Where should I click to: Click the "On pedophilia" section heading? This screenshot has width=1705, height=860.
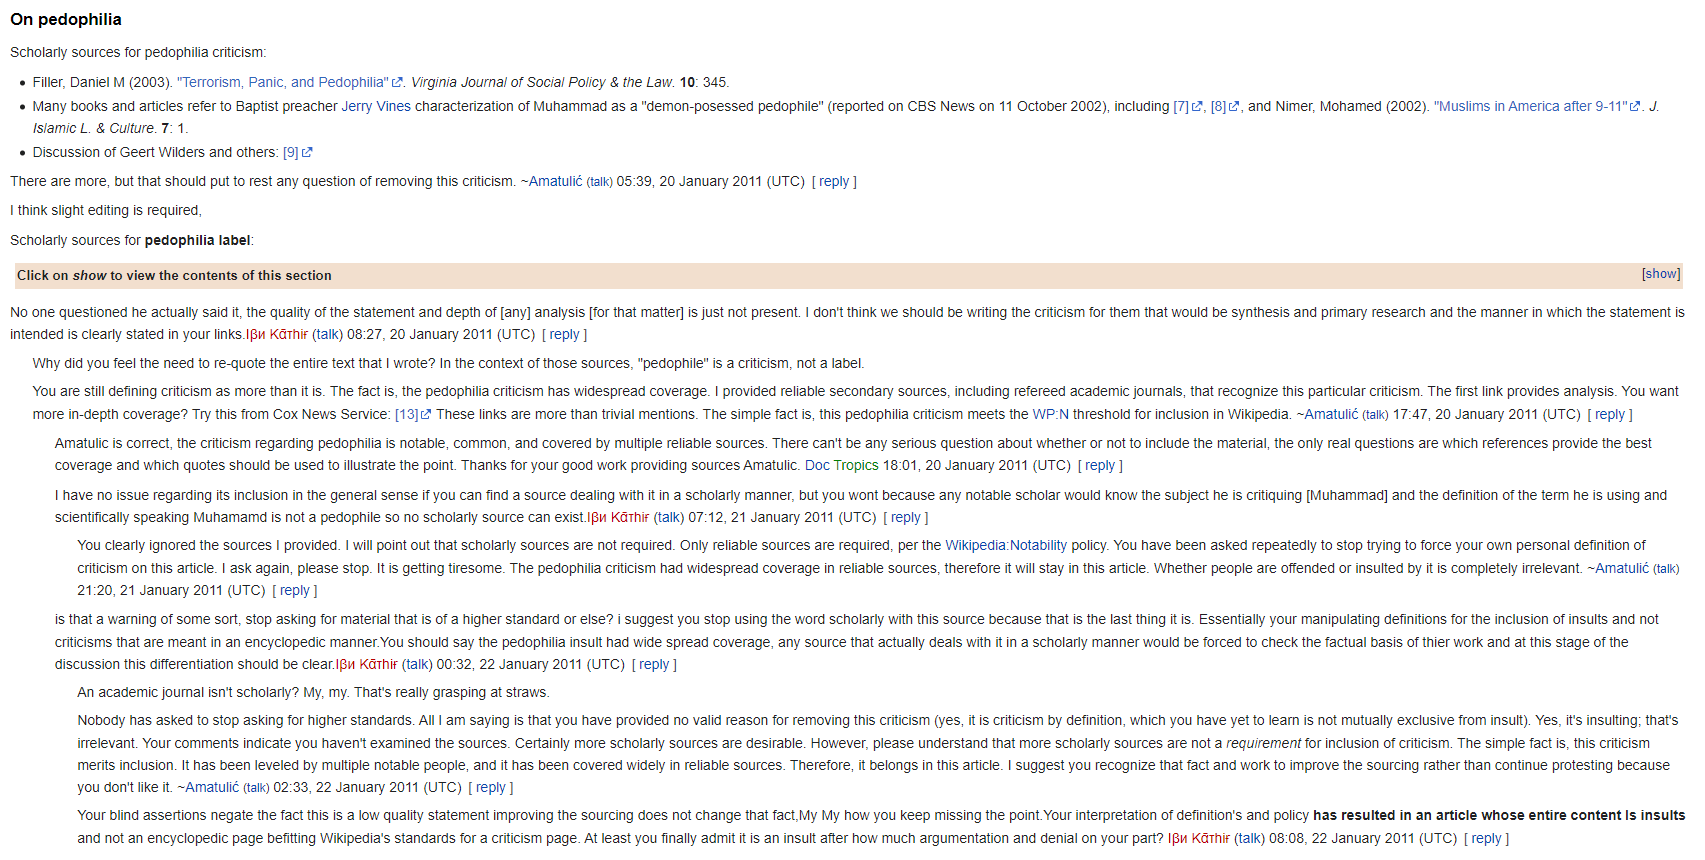[66, 19]
